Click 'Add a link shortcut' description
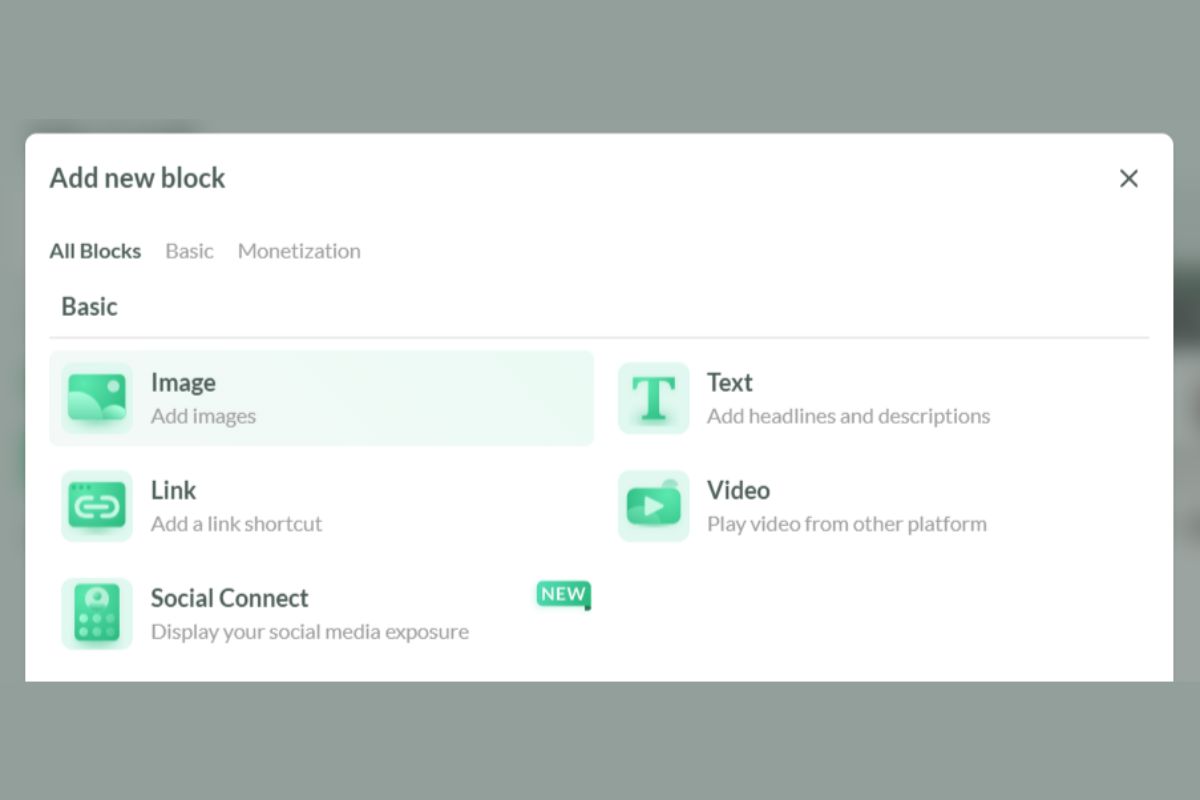This screenshot has height=800, width=1200. tap(236, 524)
